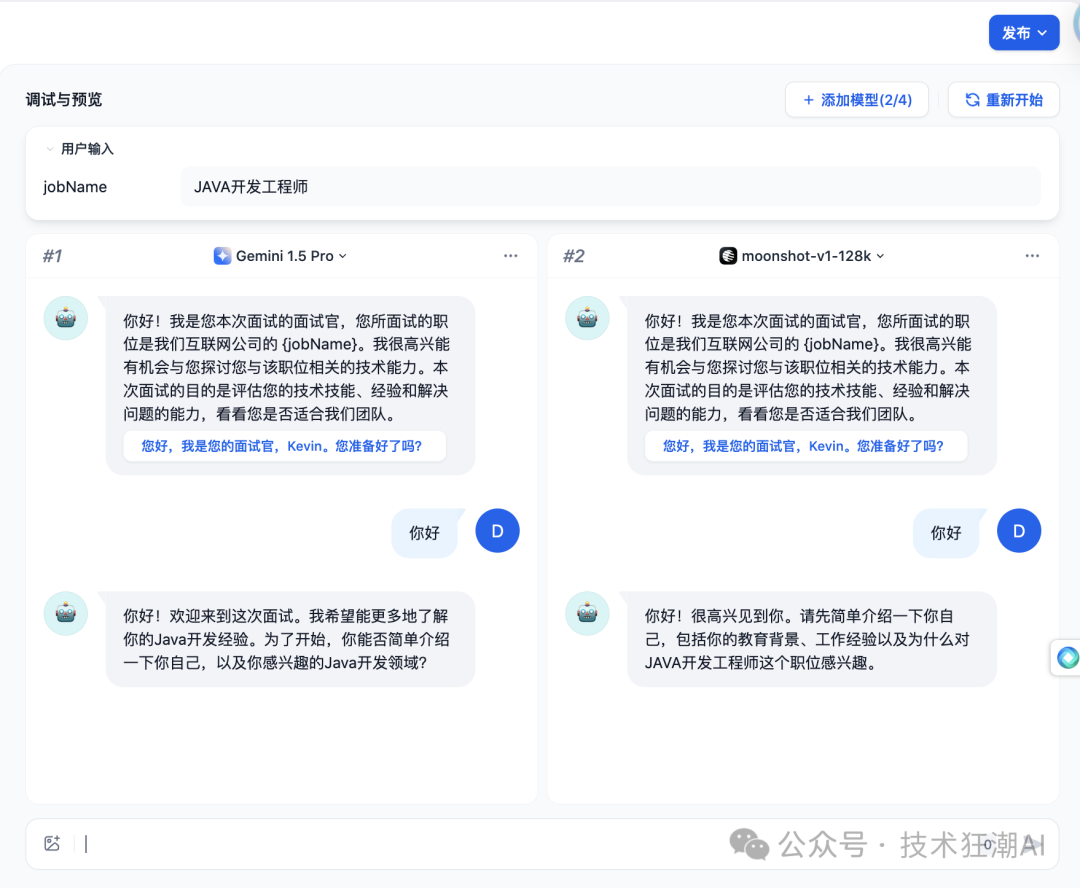Open the 发布 publish dropdown button
The width and height of the screenshot is (1080, 888).
(1024, 32)
